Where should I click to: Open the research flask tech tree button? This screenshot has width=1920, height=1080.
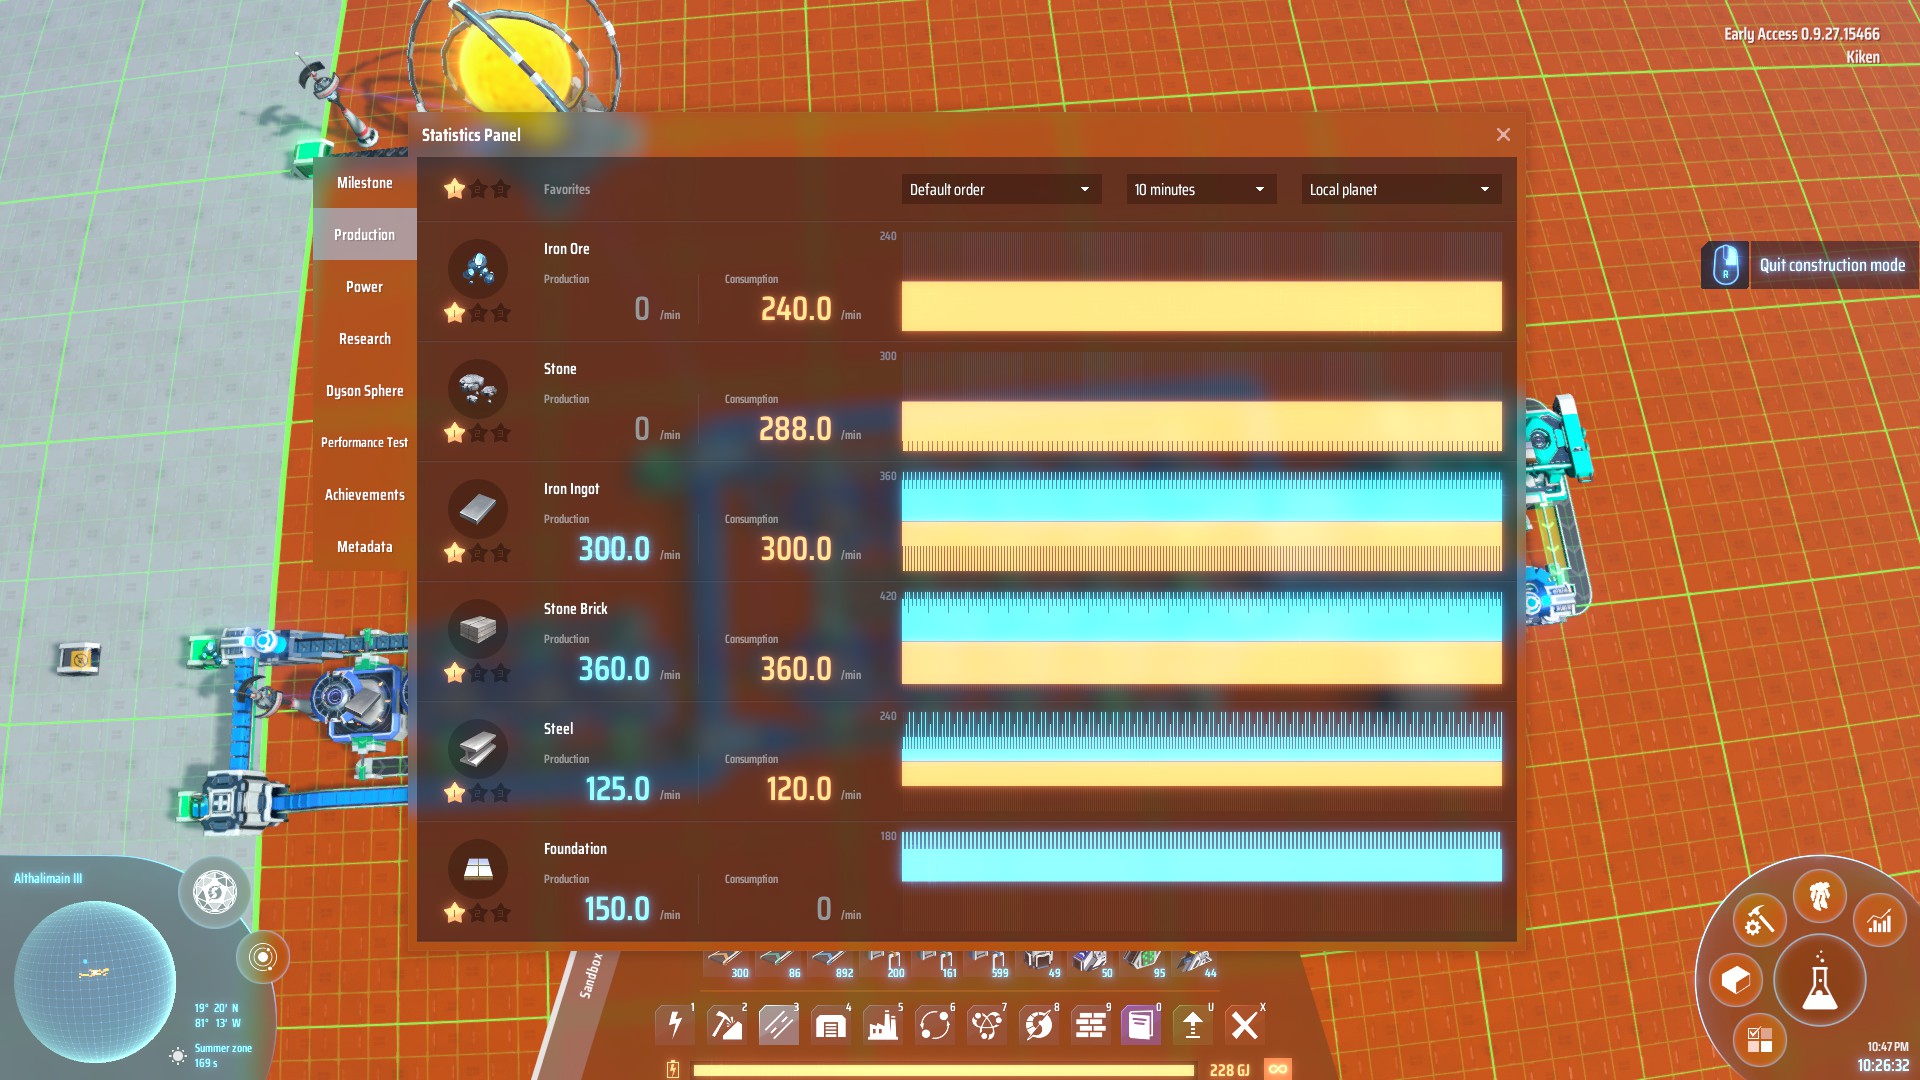click(x=1819, y=982)
